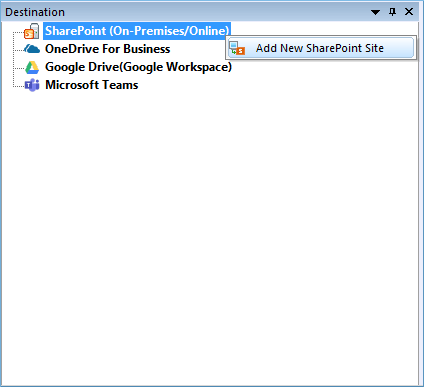The width and height of the screenshot is (424, 387).
Task: Click the Destination panel title
Action: [35, 12]
